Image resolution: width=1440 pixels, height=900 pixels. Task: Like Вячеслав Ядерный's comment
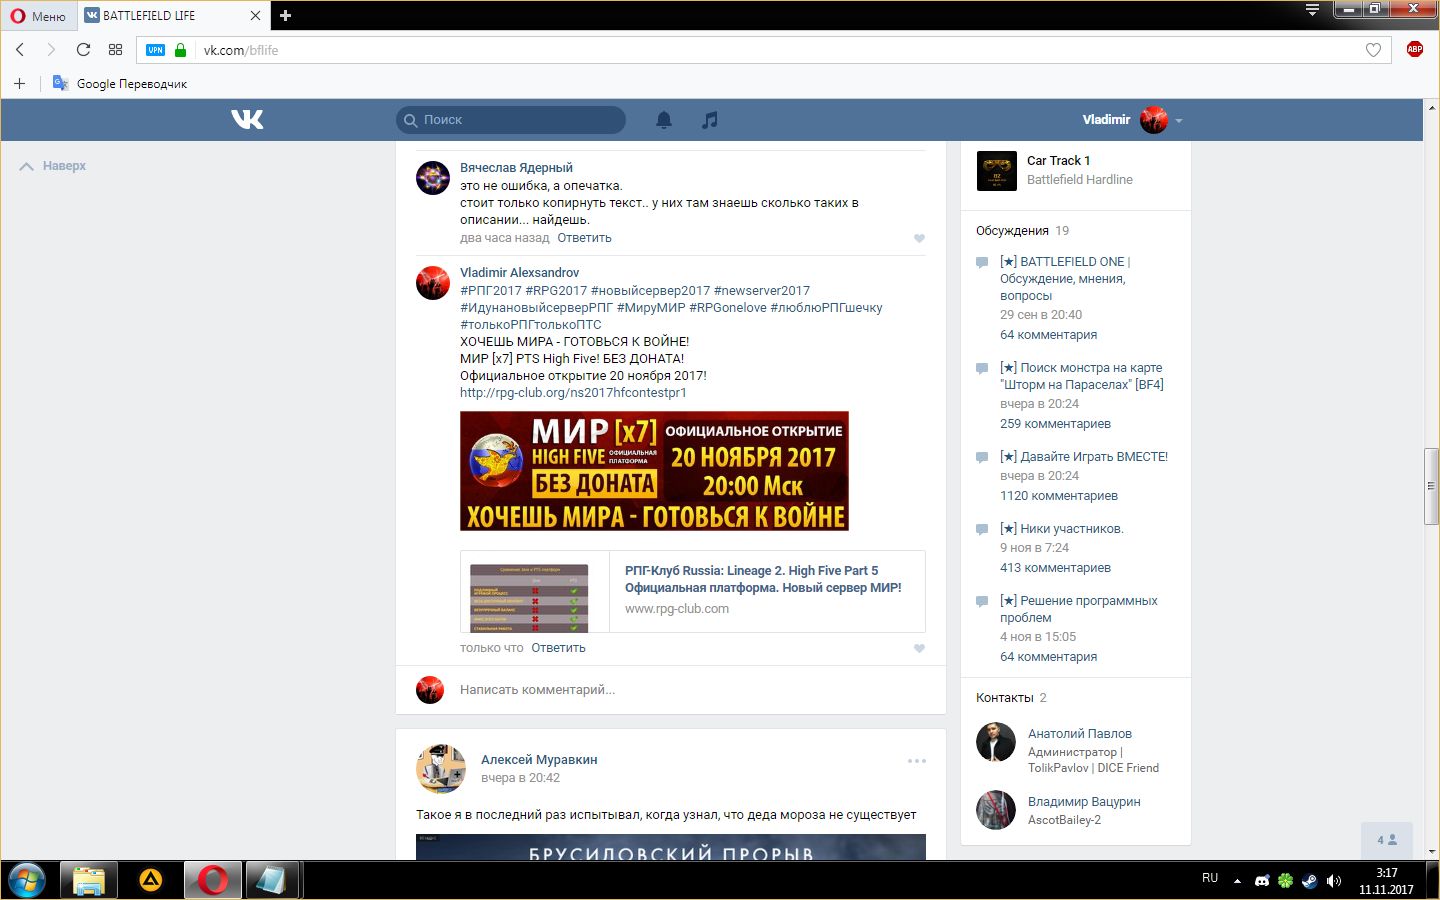click(x=919, y=238)
